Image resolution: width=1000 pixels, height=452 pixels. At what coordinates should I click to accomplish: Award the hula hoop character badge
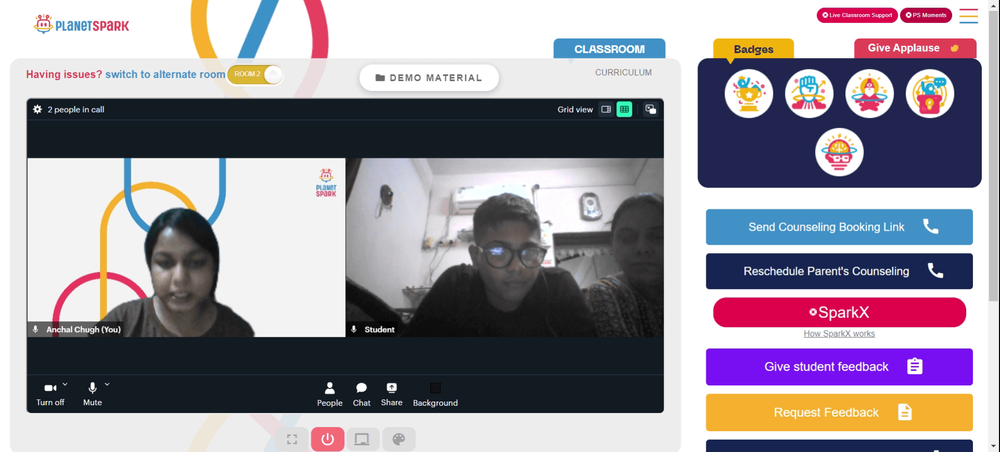click(869, 94)
